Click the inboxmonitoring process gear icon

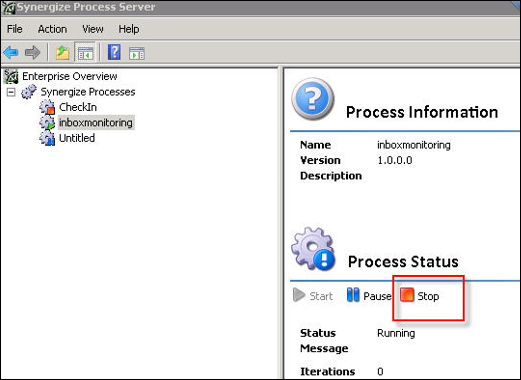coord(47,122)
